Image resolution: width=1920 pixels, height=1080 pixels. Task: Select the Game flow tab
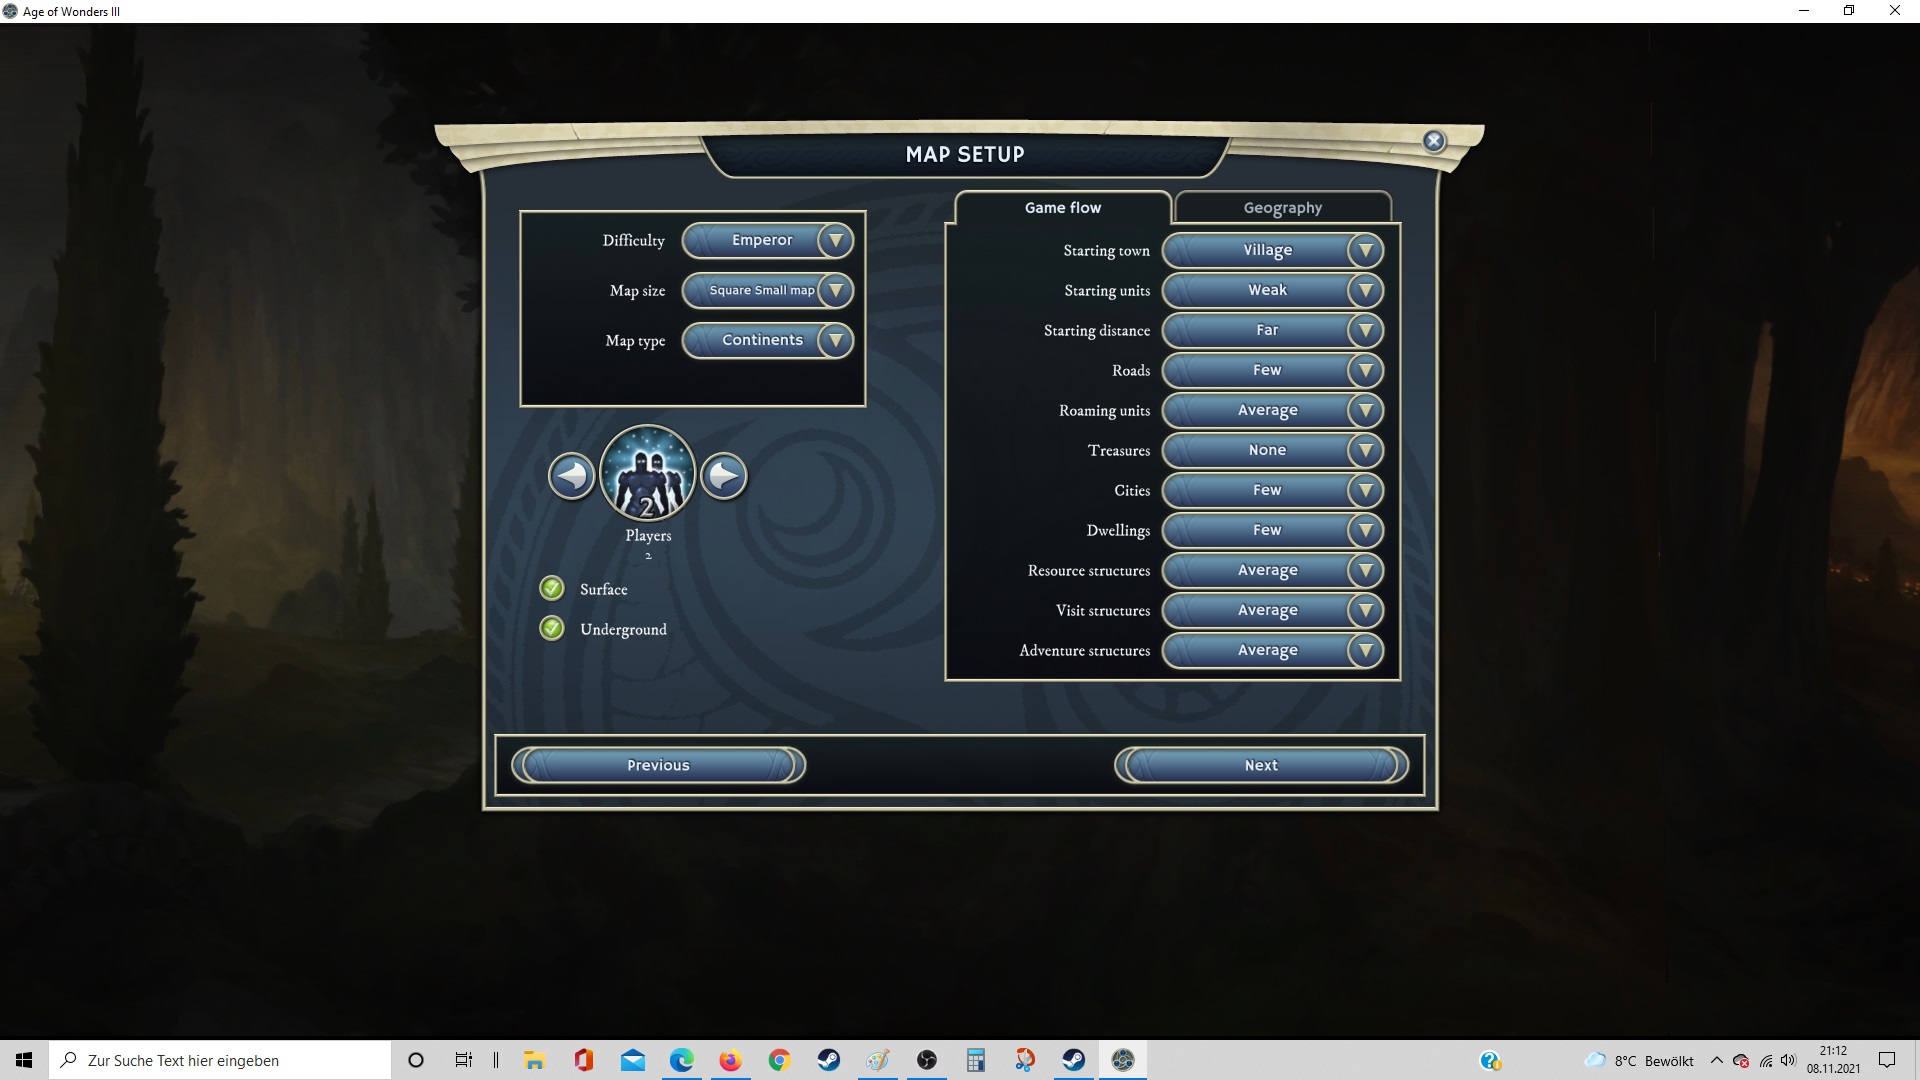[x=1063, y=207]
